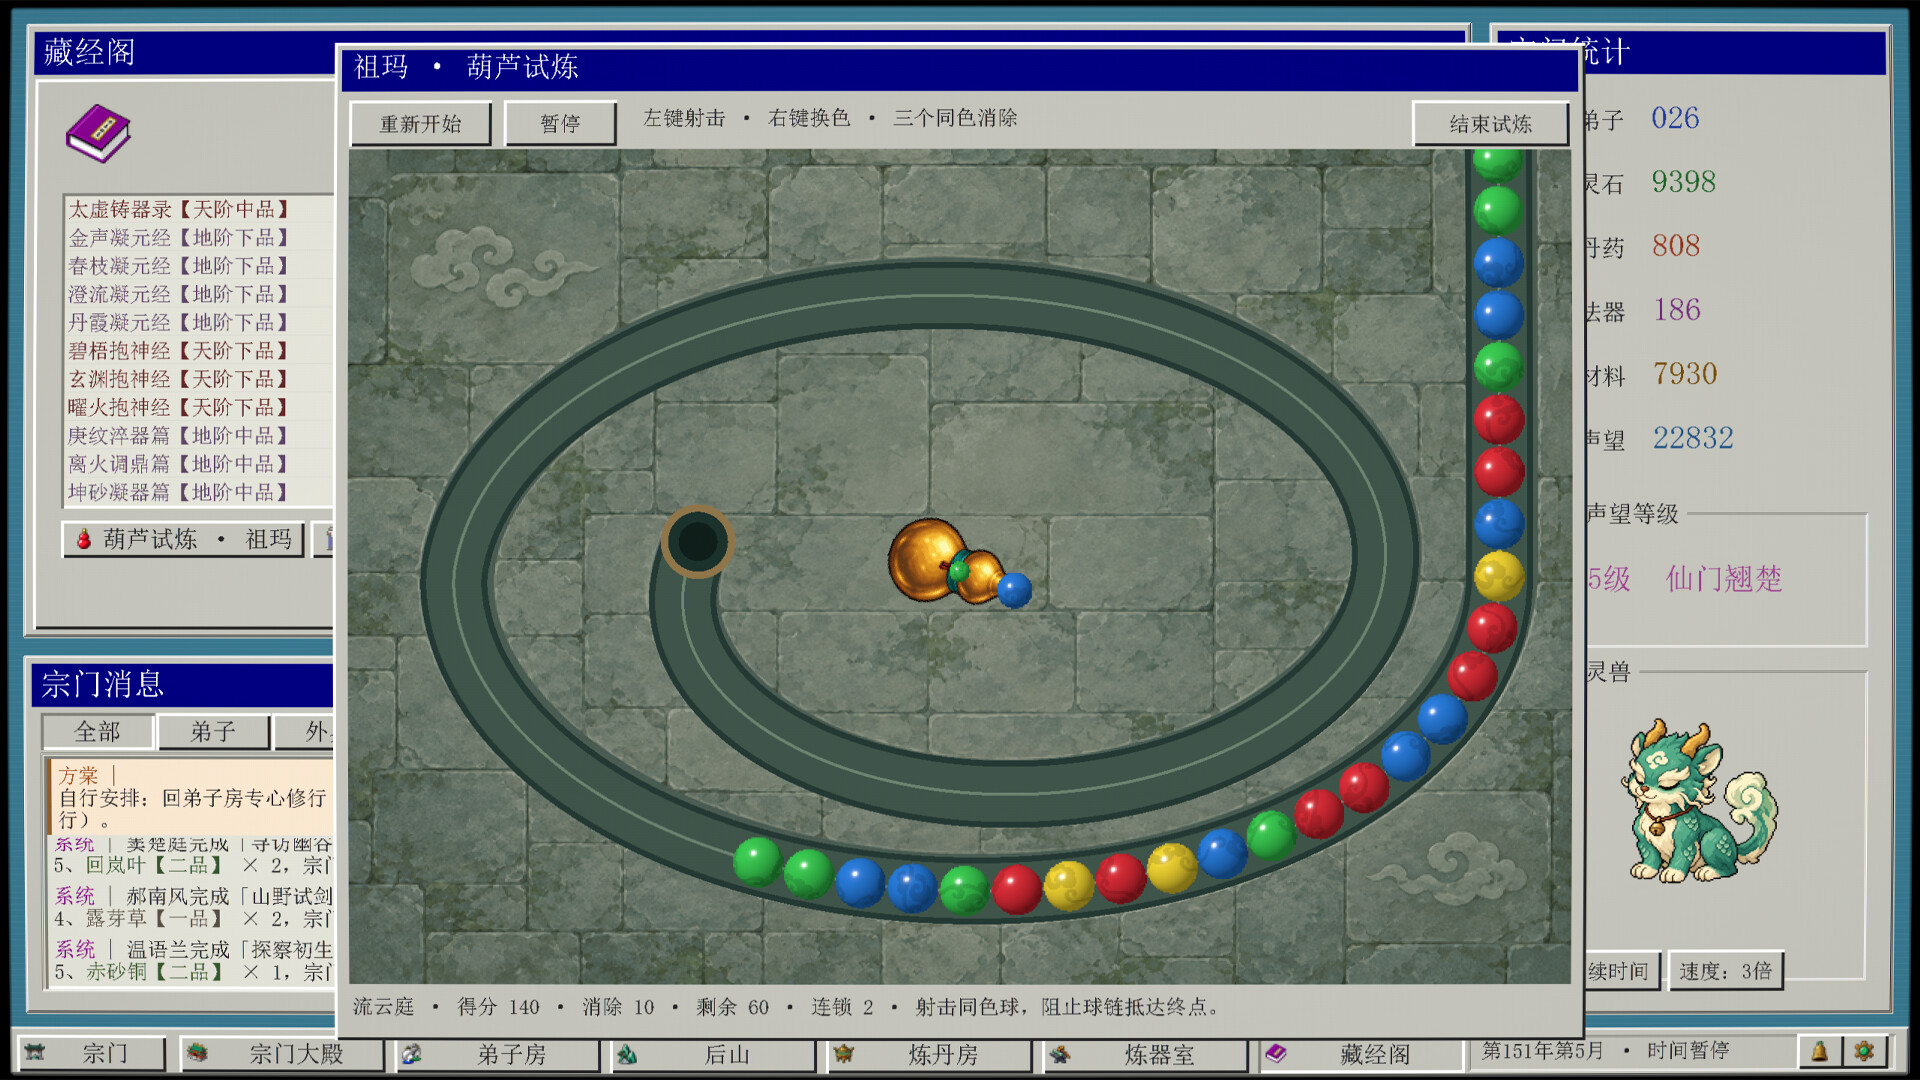
Task: Open 后山 in the bottom bar
Action: (x=714, y=1054)
